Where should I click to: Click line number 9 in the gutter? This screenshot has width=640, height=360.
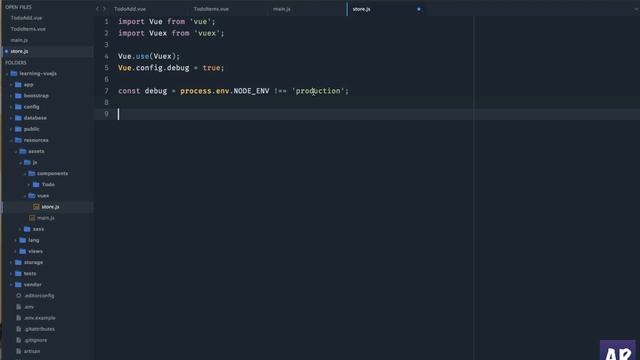[x=107, y=114]
